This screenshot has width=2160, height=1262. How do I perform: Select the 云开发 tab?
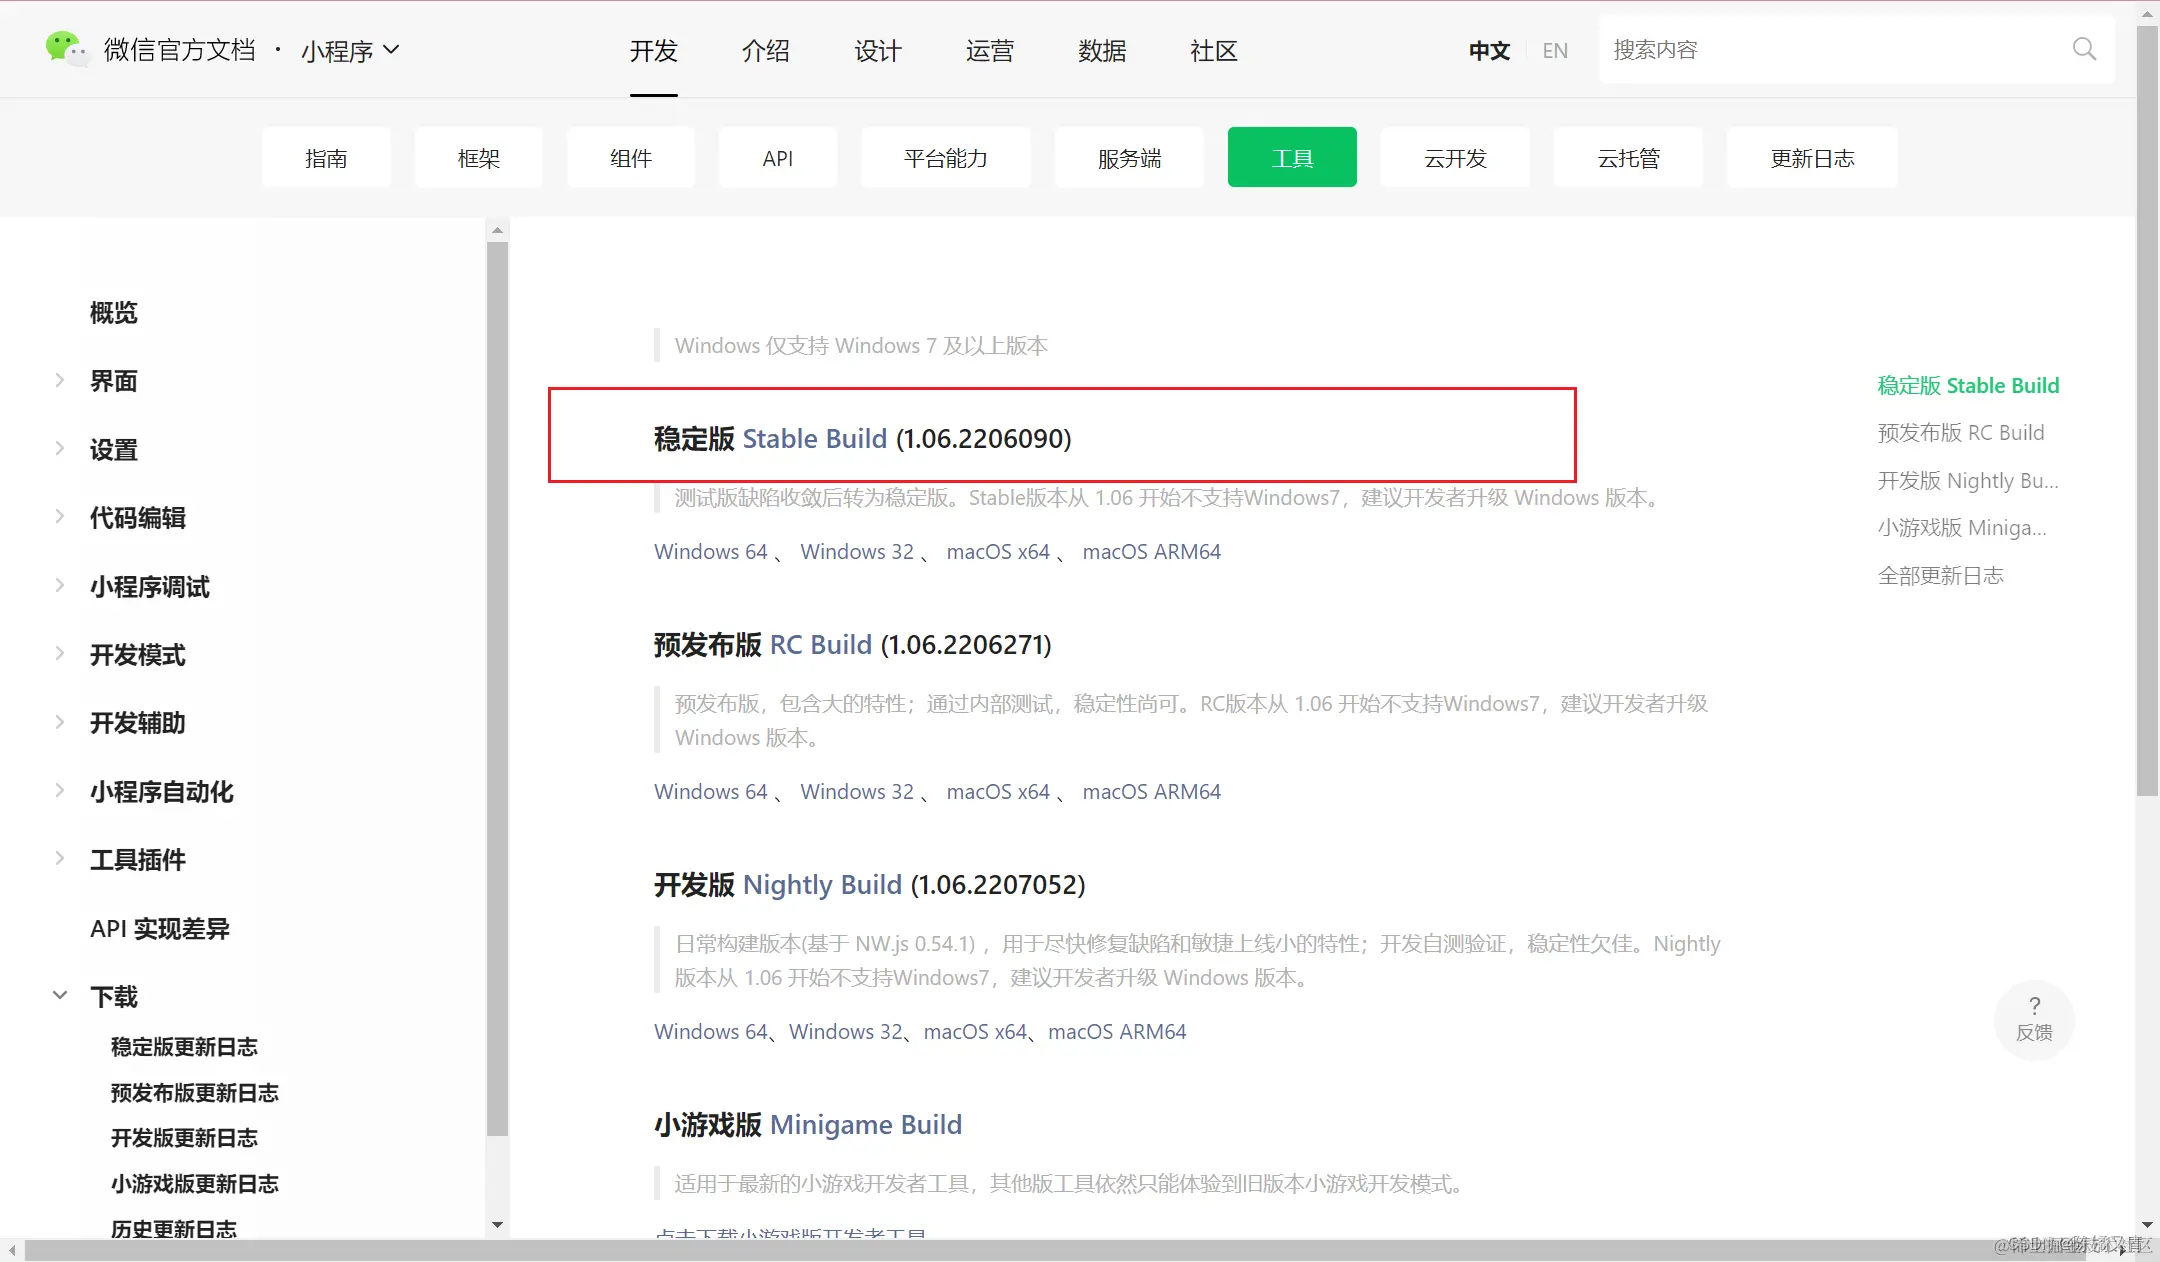(x=1455, y=158)
